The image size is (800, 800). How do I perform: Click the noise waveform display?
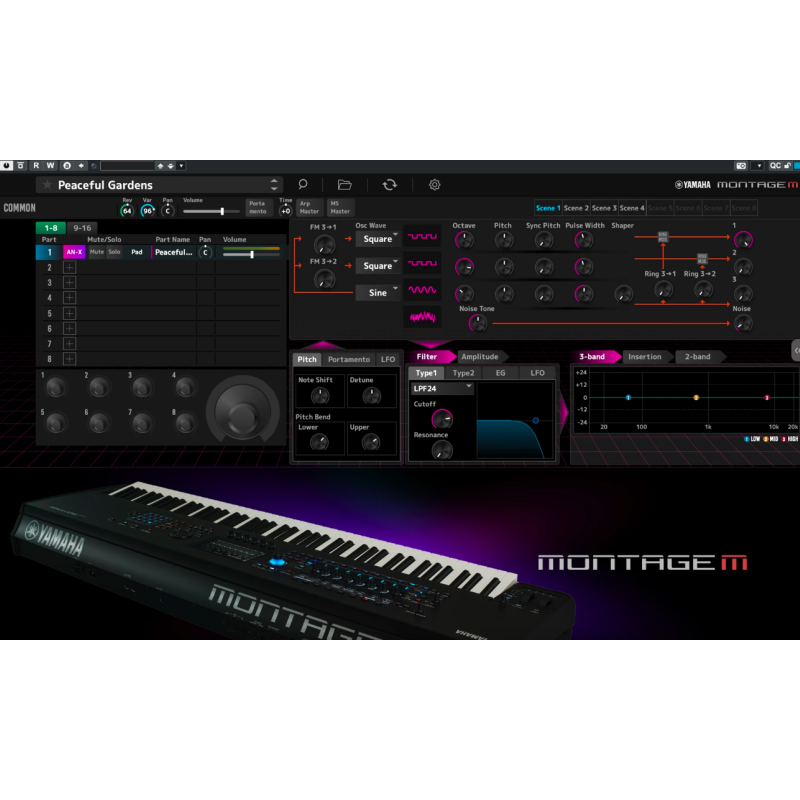tap(422, 317)
